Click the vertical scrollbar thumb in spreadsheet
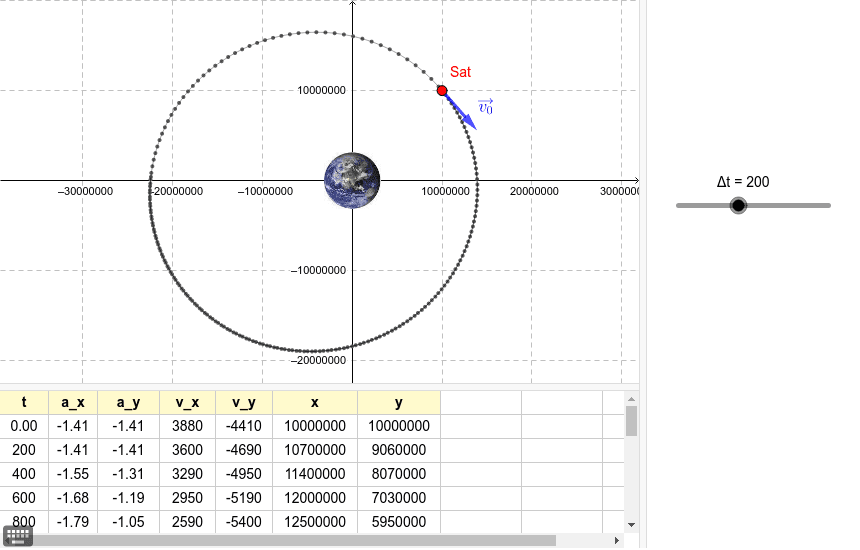Viewport: 860px width, 550px height. pos(631,421)
